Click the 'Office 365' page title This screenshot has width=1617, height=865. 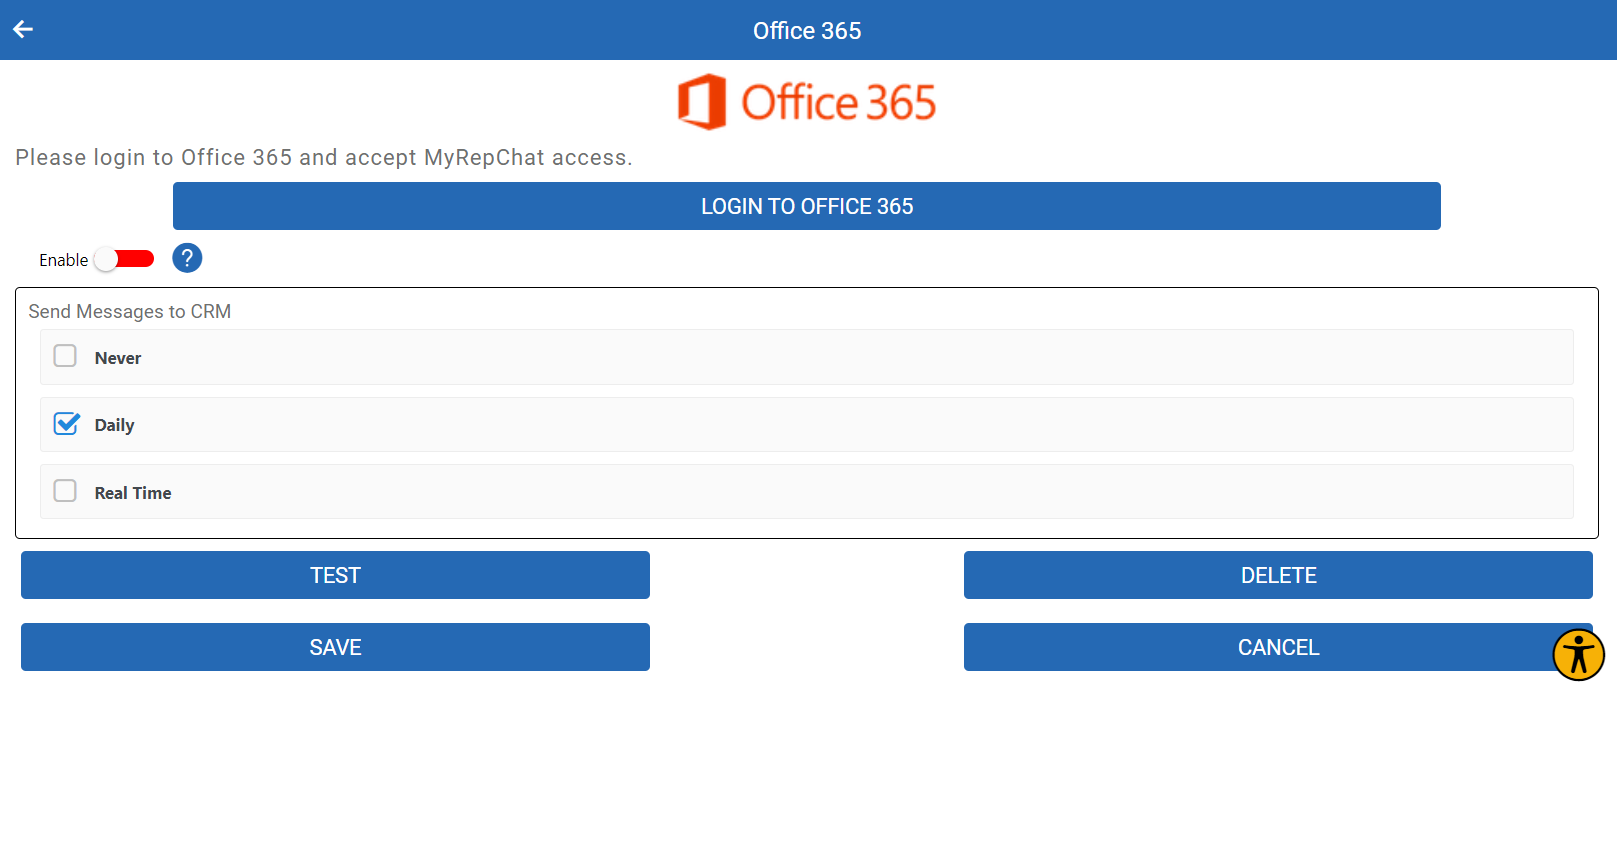(807, 31)
